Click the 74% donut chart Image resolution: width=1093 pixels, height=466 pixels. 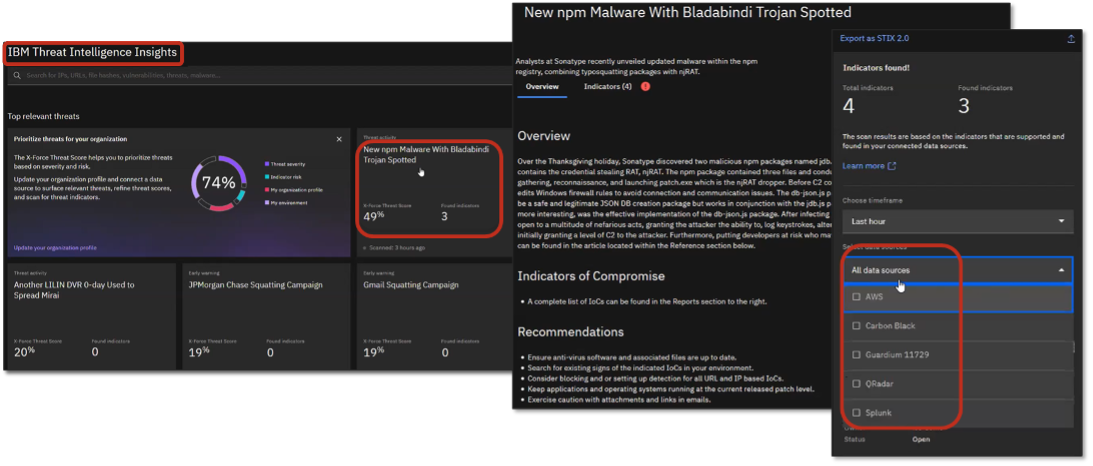pos(218,183)
